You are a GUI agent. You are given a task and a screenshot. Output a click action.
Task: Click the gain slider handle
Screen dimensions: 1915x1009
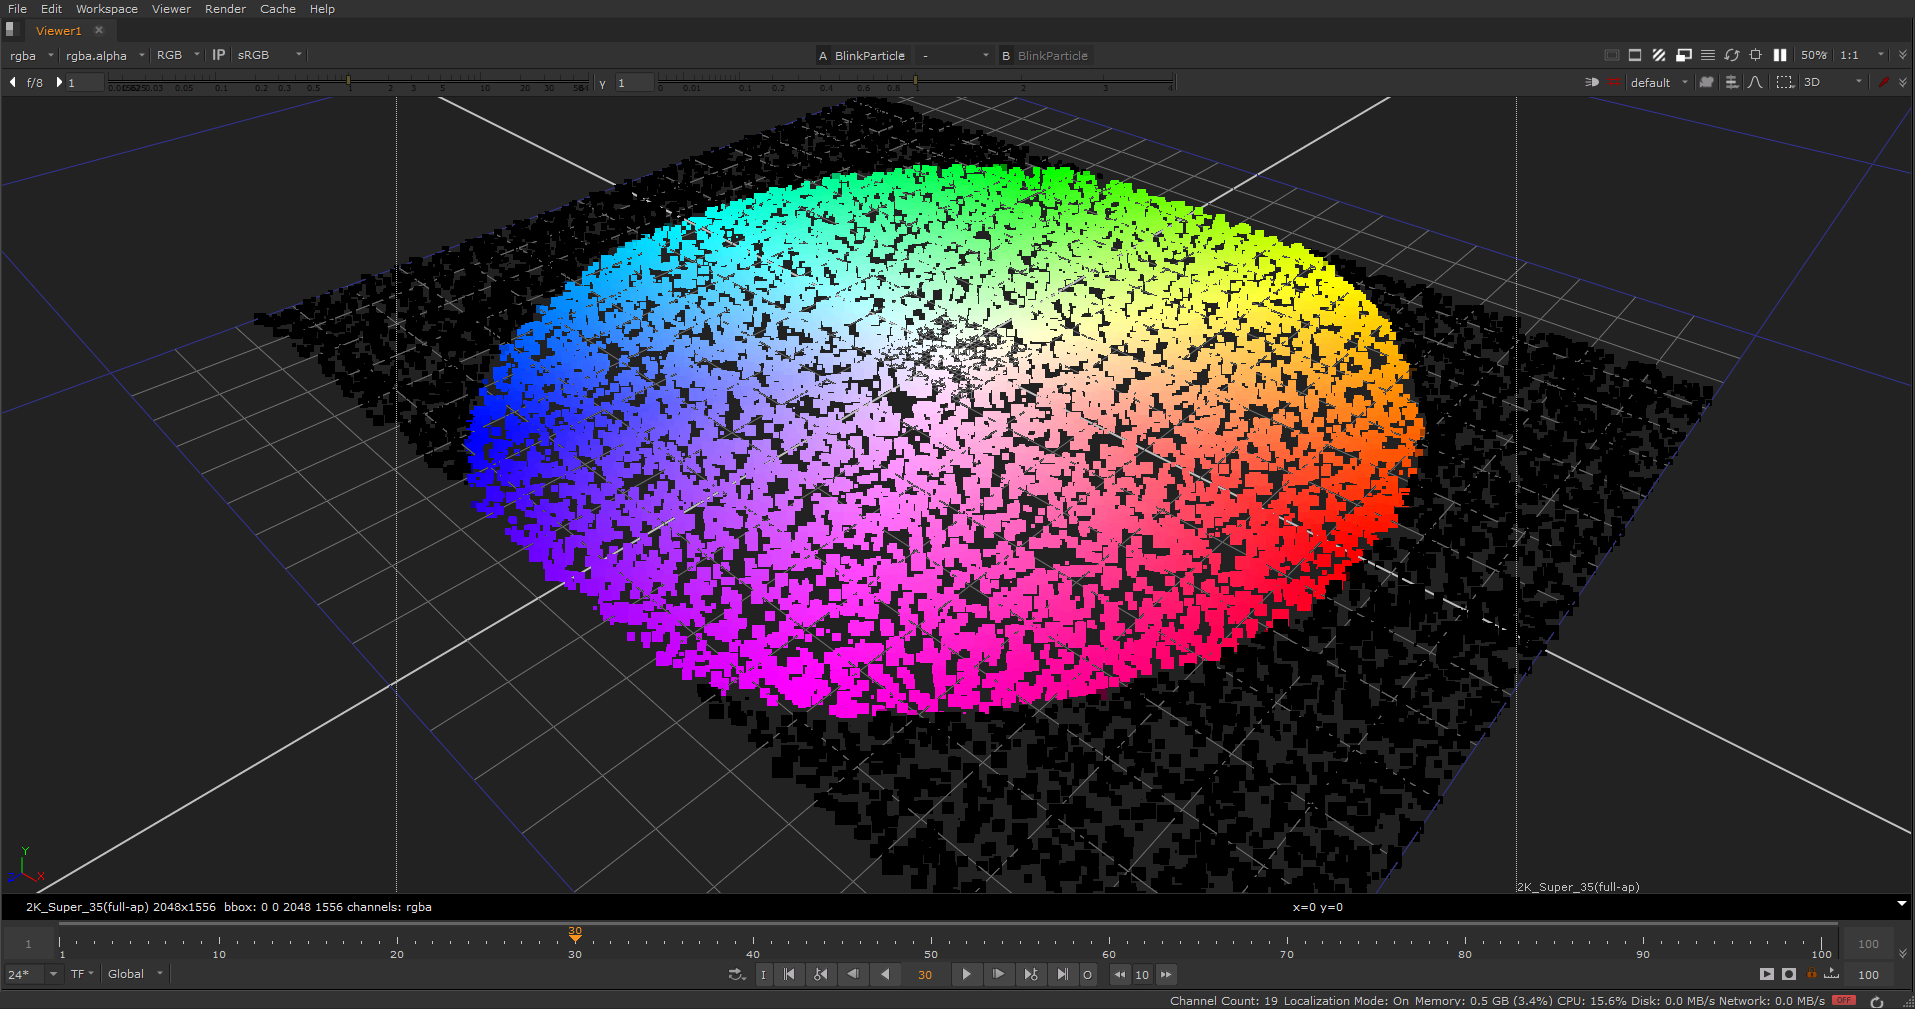[x=348, y=80]
